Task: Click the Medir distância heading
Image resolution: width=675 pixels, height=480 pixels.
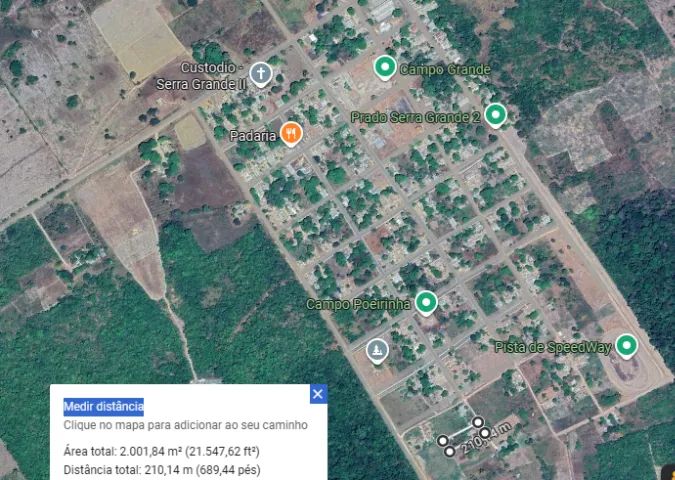Action: [104, 406]
